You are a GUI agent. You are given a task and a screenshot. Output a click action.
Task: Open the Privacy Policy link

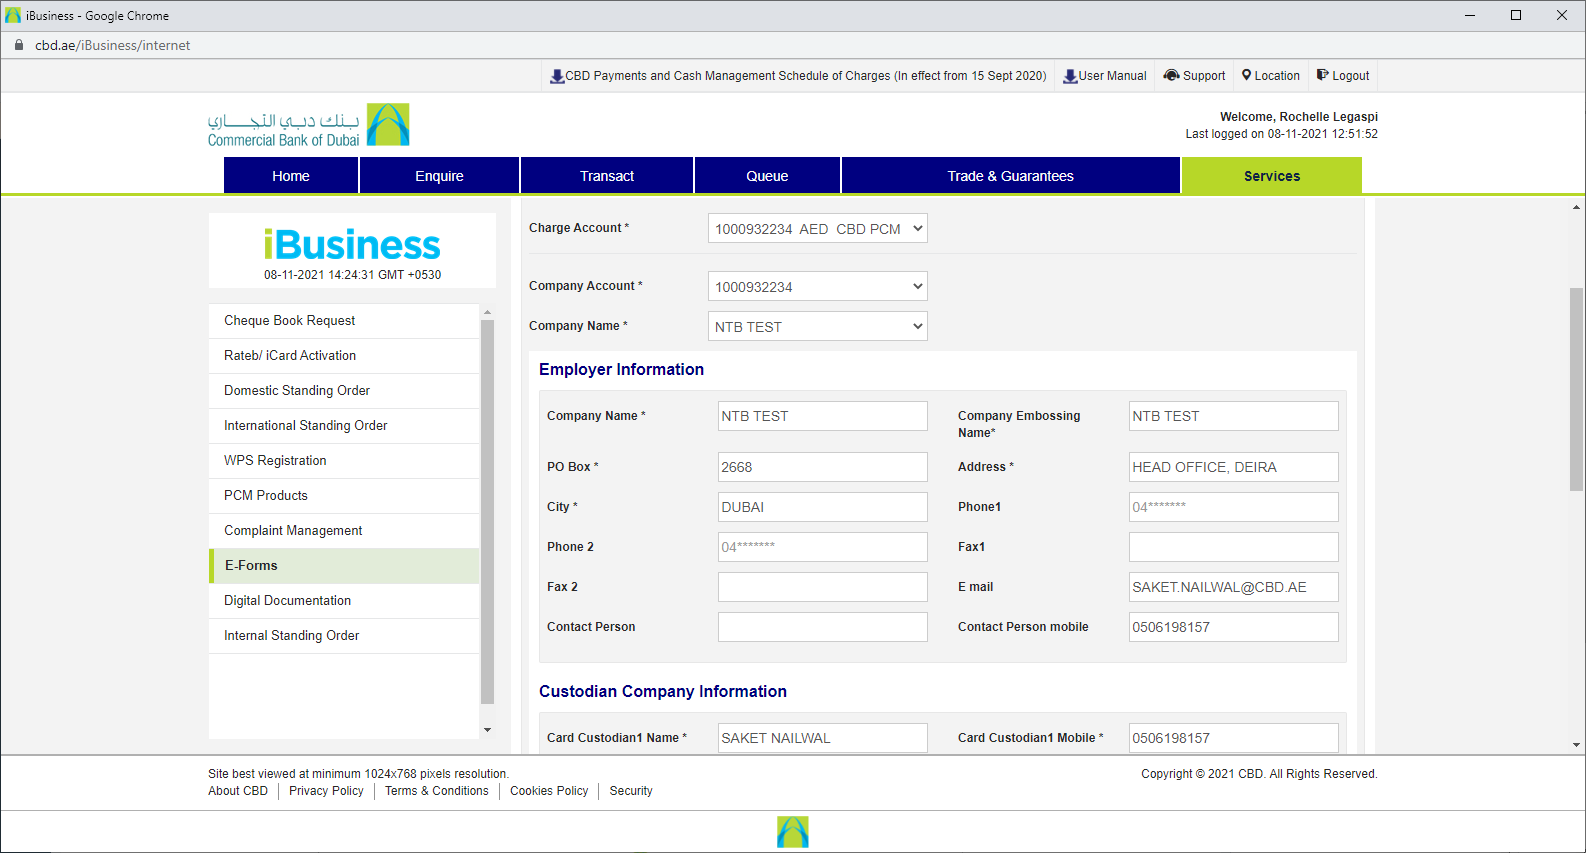click(x=326, y=791)
